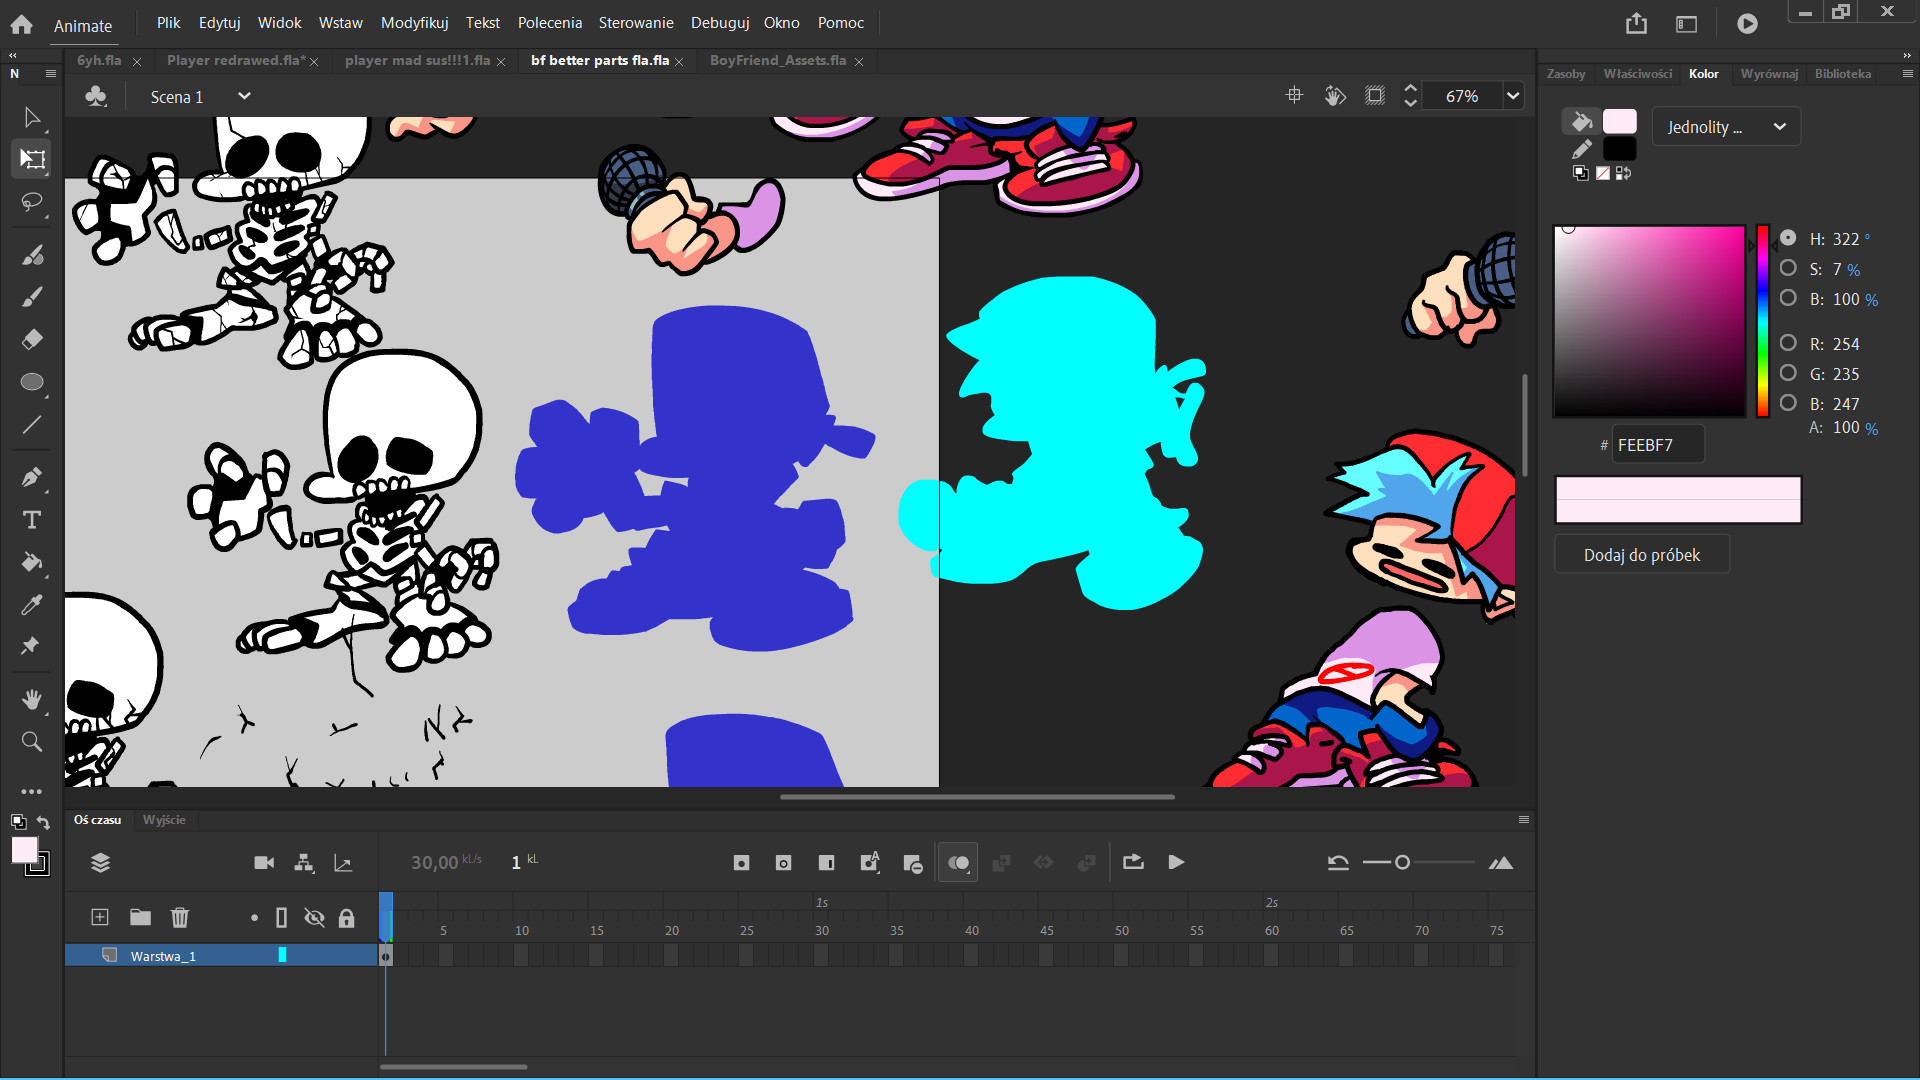1920x1080 pixels.
Task: Open the Jednolity fill type dropdown
Action: [x=1726, y=127]
